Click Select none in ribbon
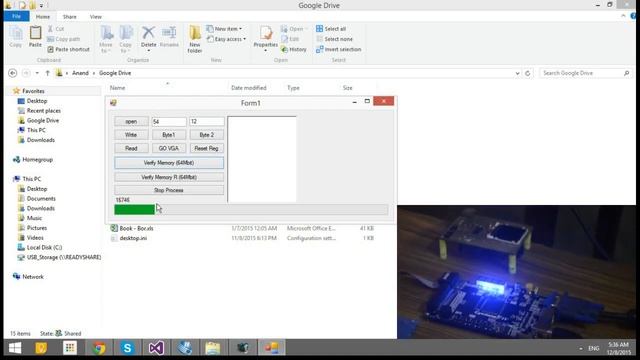 click(334, 39)
